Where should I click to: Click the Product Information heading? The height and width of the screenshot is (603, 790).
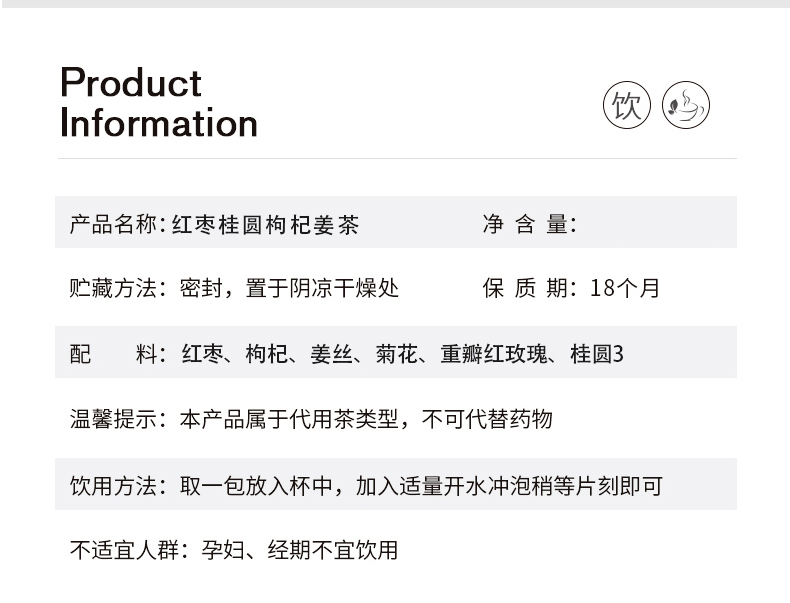click(159, 103)
